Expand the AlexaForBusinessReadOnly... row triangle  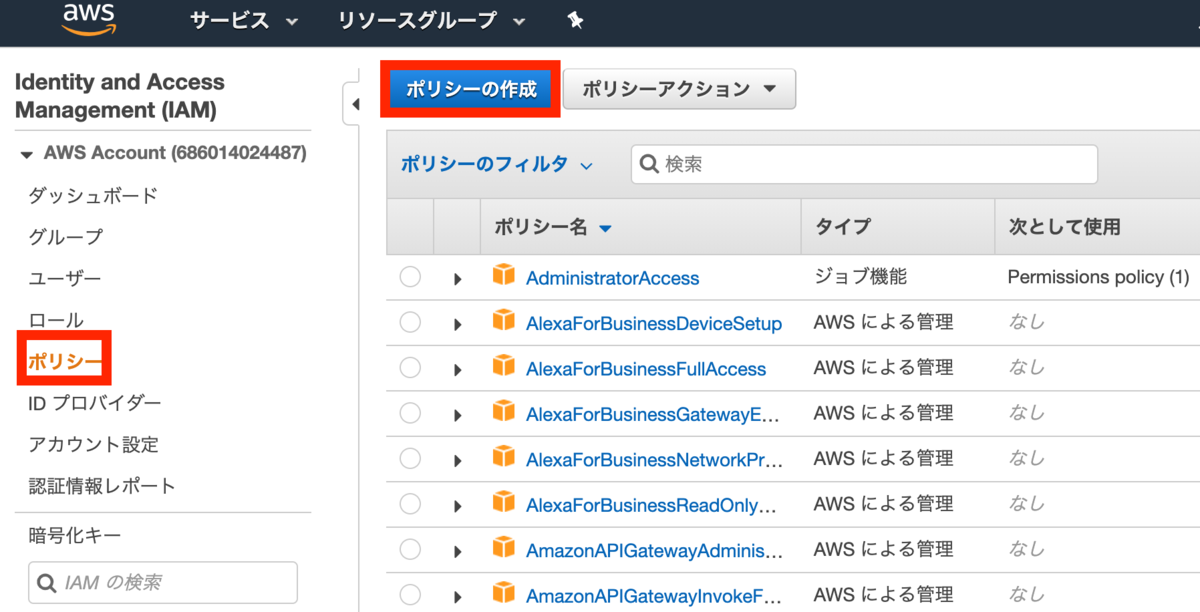click(458, 506)
